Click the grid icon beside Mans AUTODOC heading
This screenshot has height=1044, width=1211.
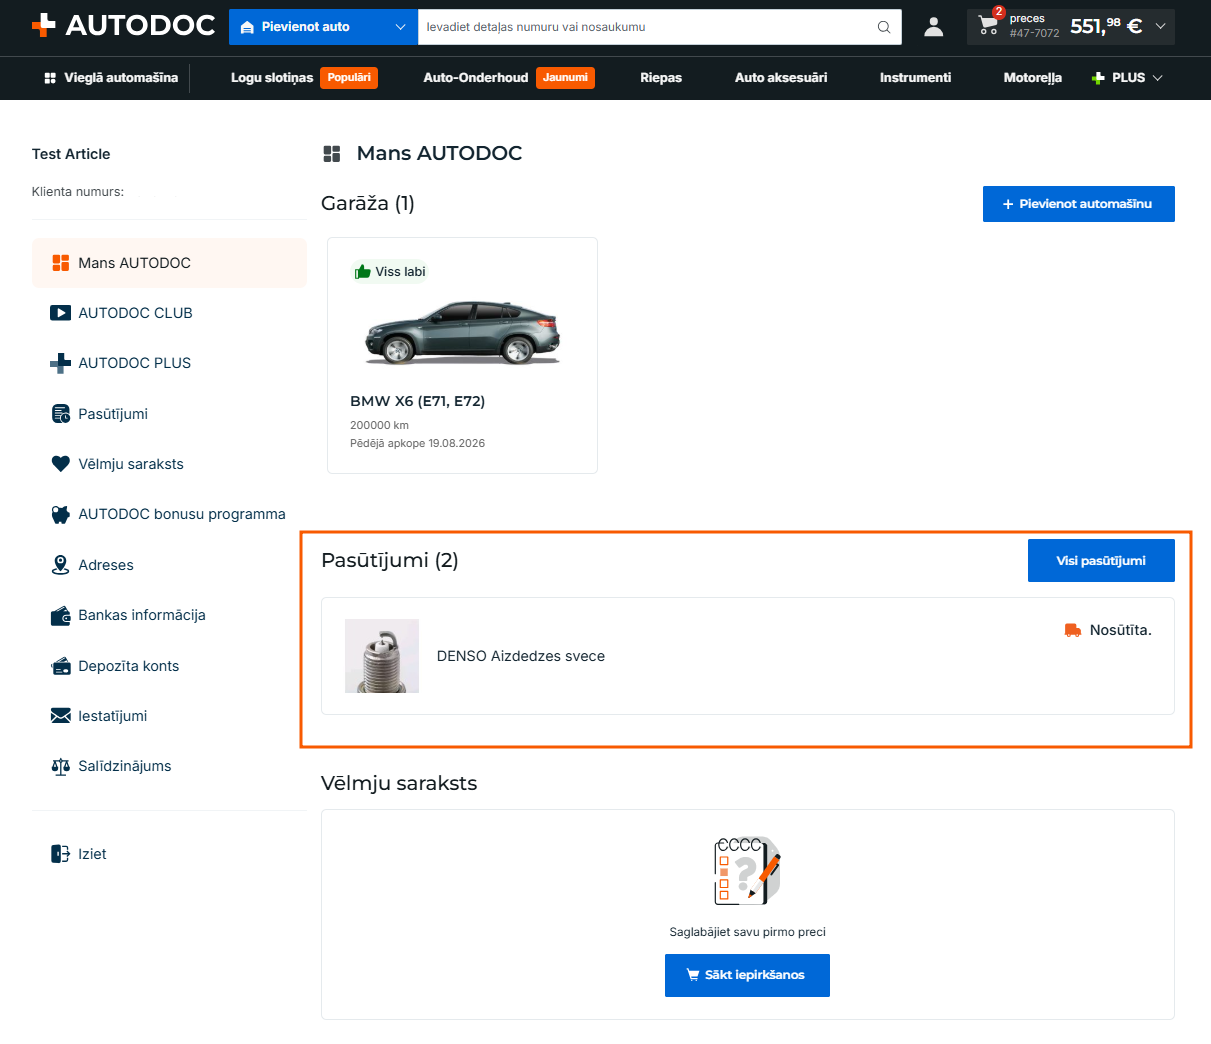point(332,154)
